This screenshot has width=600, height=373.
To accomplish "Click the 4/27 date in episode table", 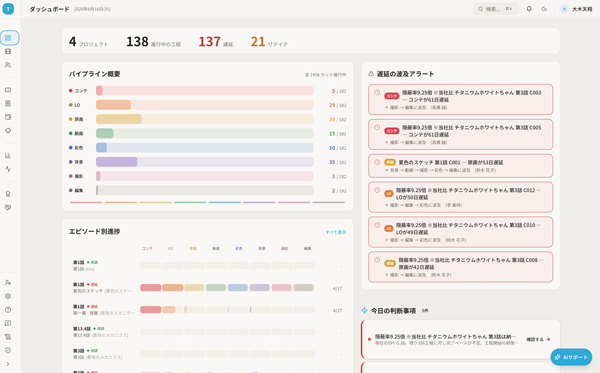I will tap(337, 311).
